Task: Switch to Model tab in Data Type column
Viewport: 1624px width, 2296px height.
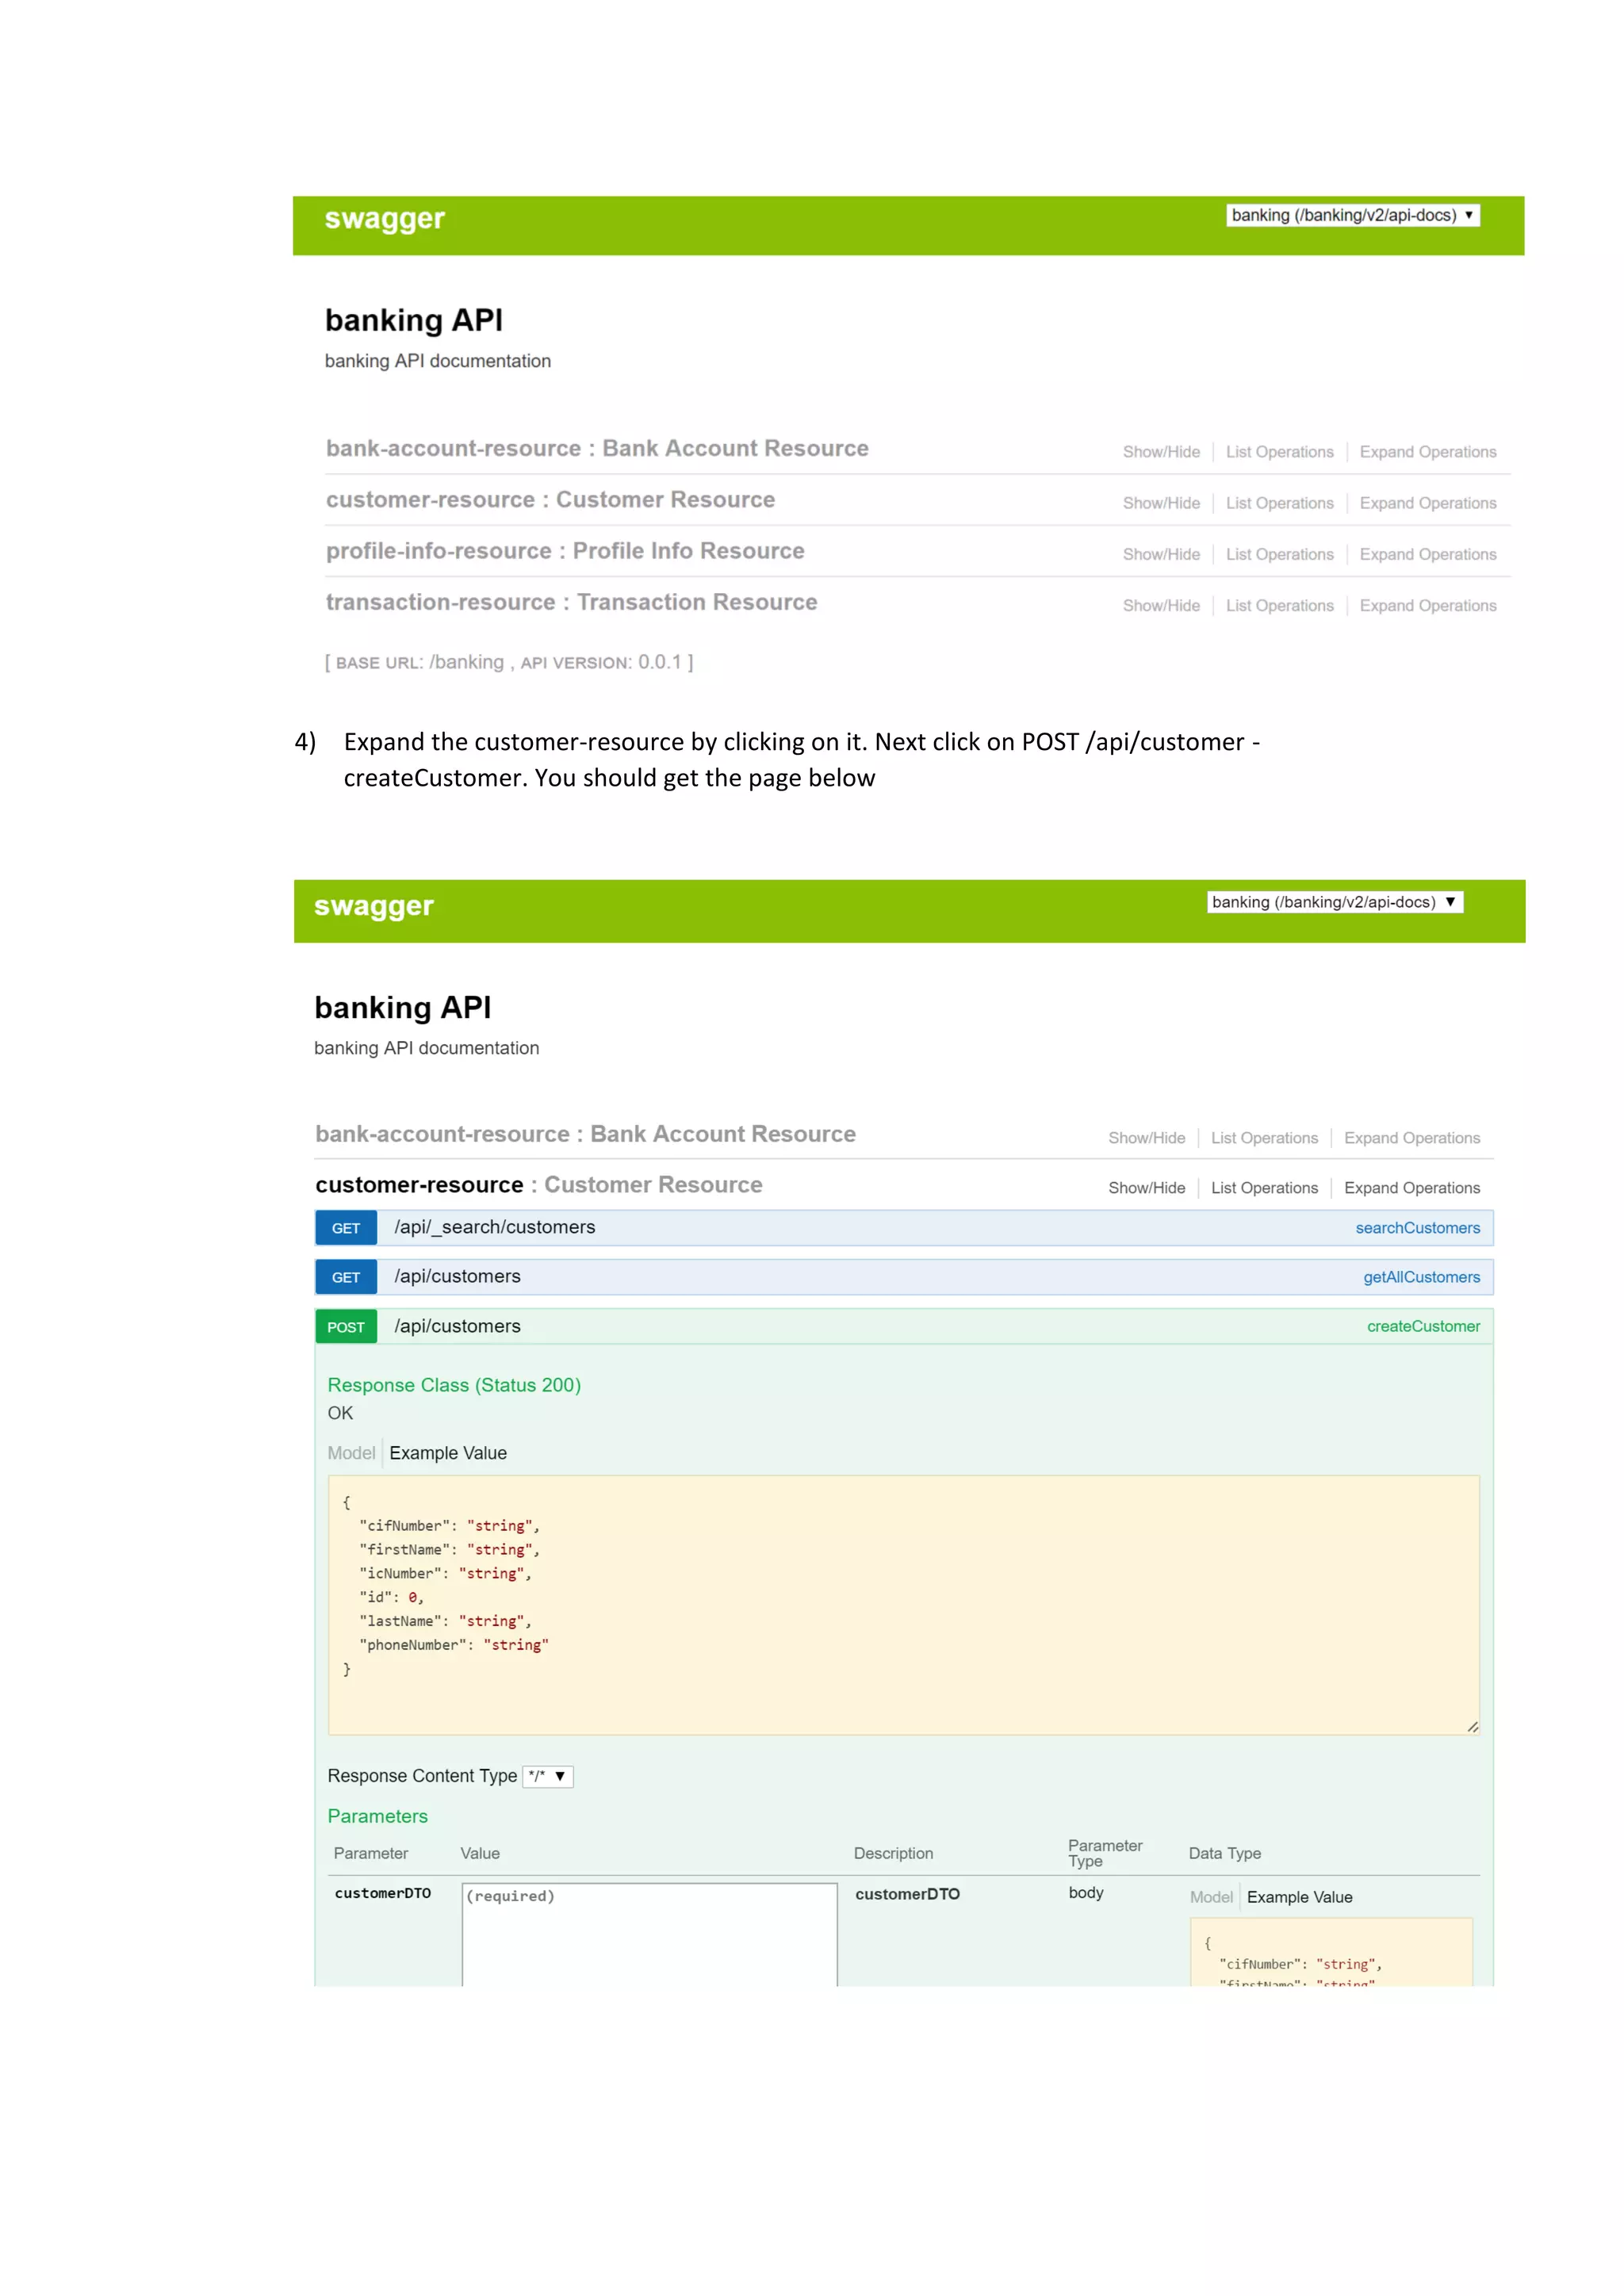Action: coord(1211,1897)
